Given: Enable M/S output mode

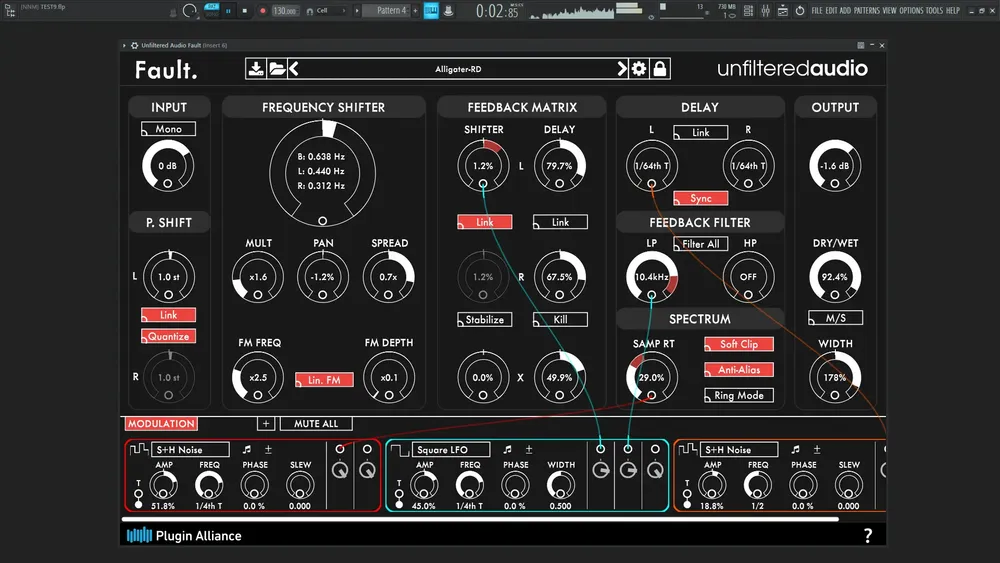Looking at the screenshot, I should tap(835, 318).
